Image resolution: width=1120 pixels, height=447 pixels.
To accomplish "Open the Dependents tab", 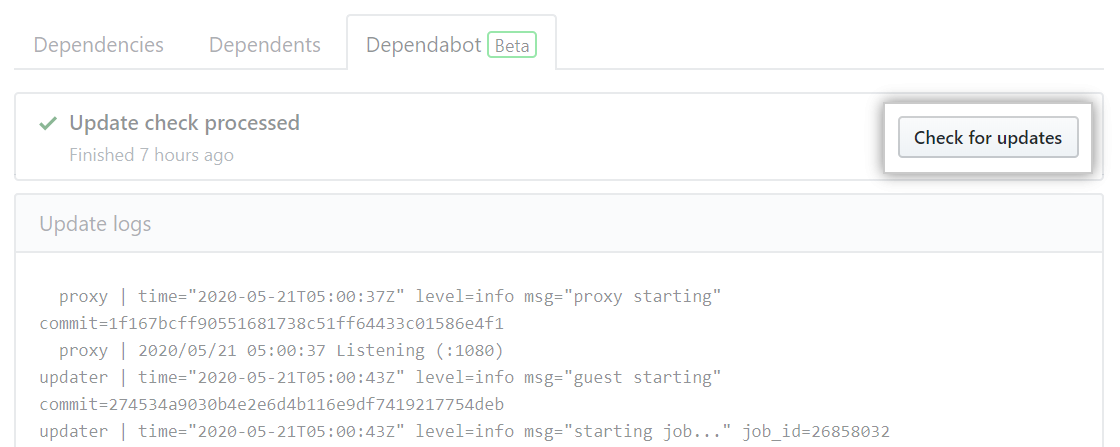I will (264, 45).
